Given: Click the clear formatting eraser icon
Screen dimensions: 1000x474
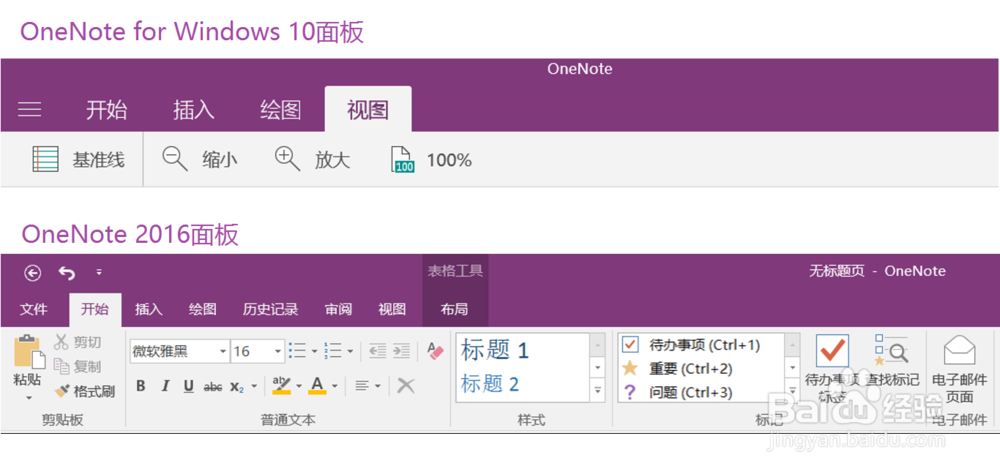Looking at the screenshot, I should click(436, 350).
